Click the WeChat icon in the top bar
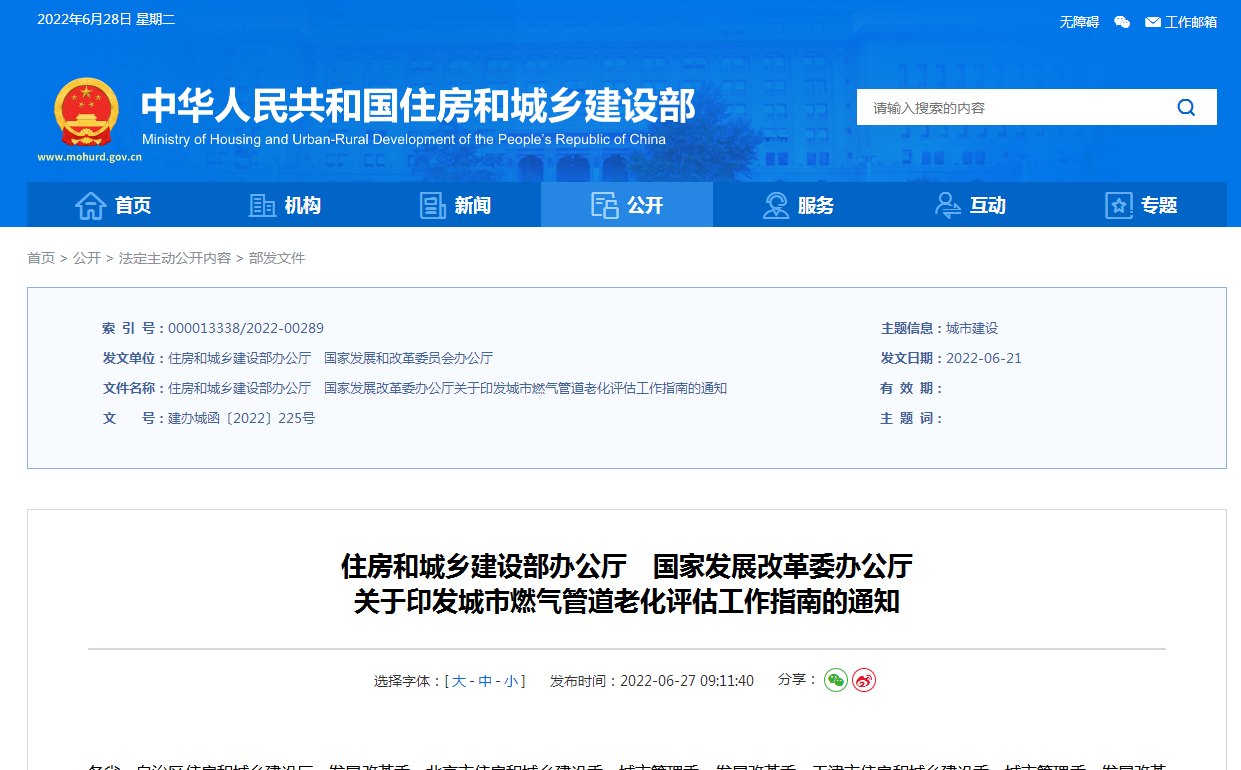The height and width of the screenshot is (770, 1241). click(1121, 20)
